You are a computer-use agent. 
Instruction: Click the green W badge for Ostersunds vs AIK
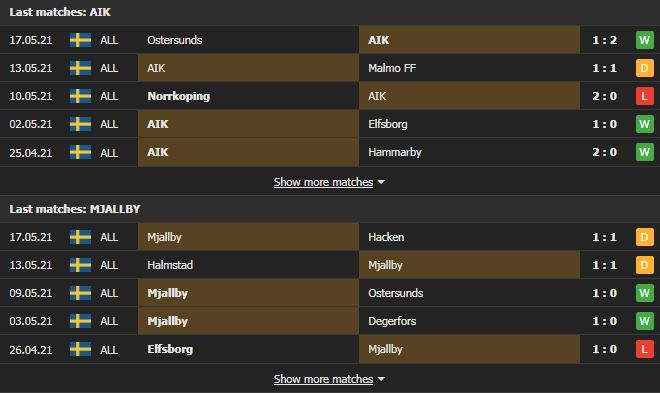pyautogui.click(x=644, y=40)
